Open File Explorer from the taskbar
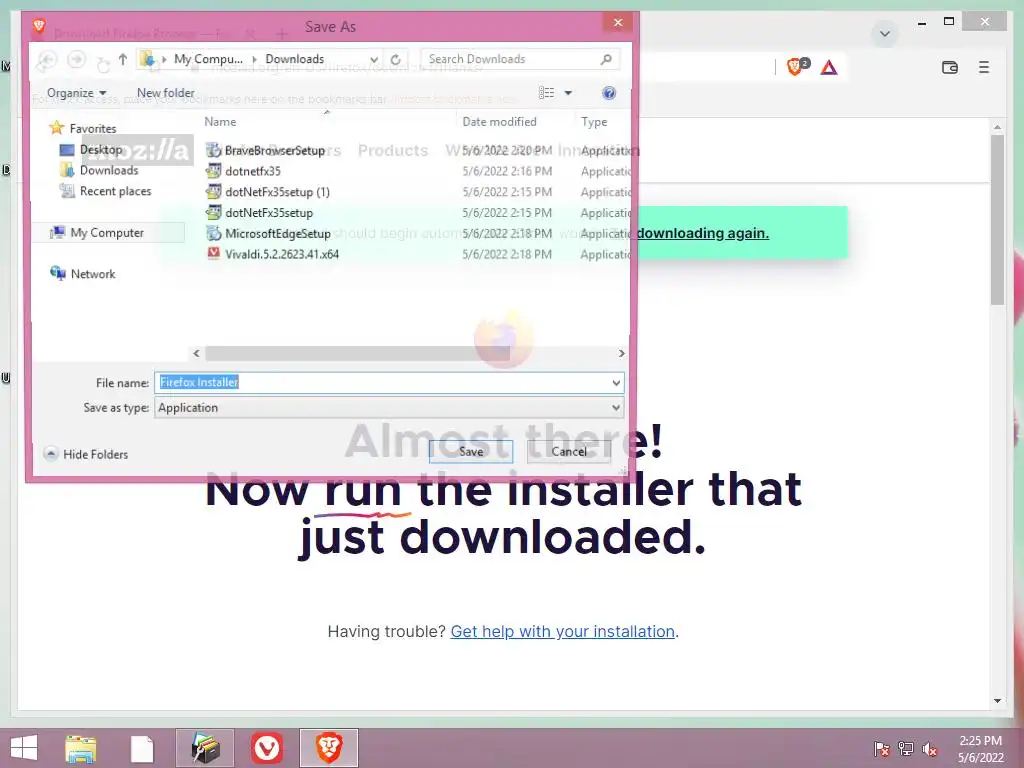Screen dimensions: 1024x768 (x=81, y=748)
